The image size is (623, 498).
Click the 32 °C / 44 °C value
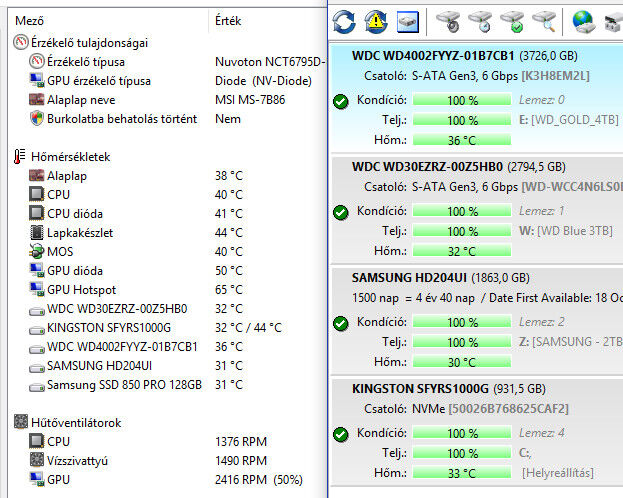(x=248, y=327)
